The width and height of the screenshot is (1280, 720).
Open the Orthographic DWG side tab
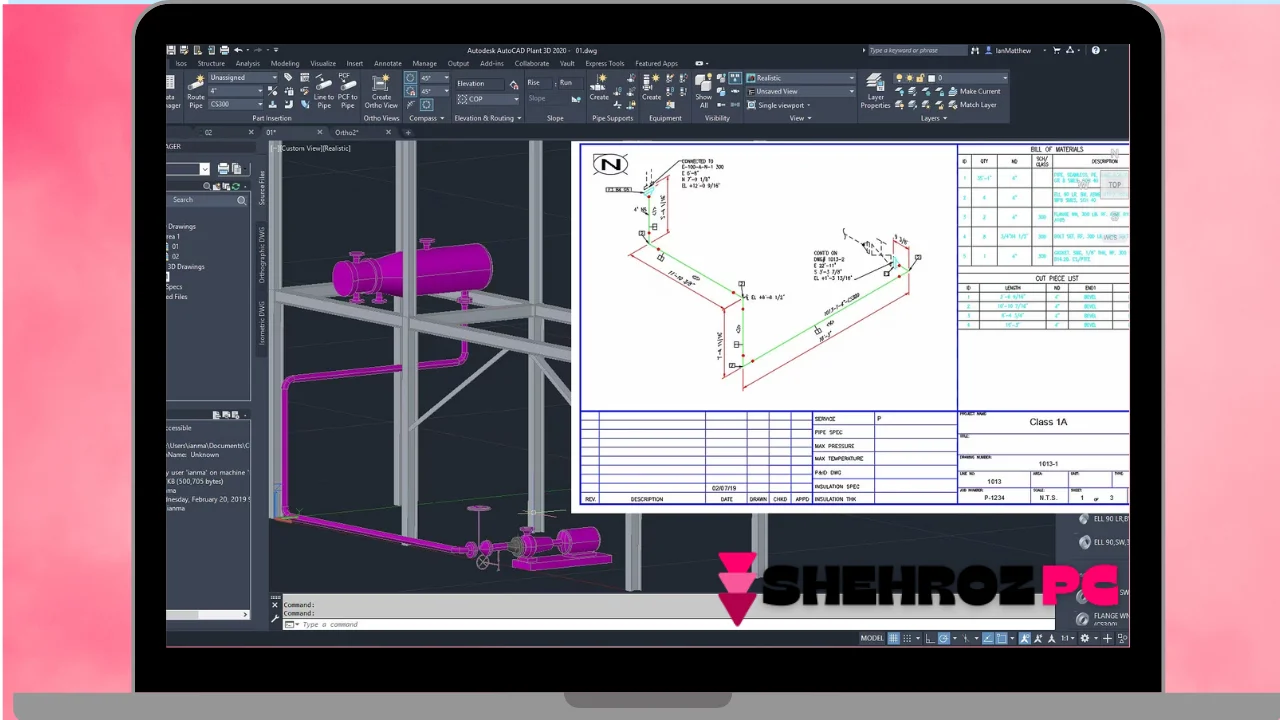coord(262,254)
